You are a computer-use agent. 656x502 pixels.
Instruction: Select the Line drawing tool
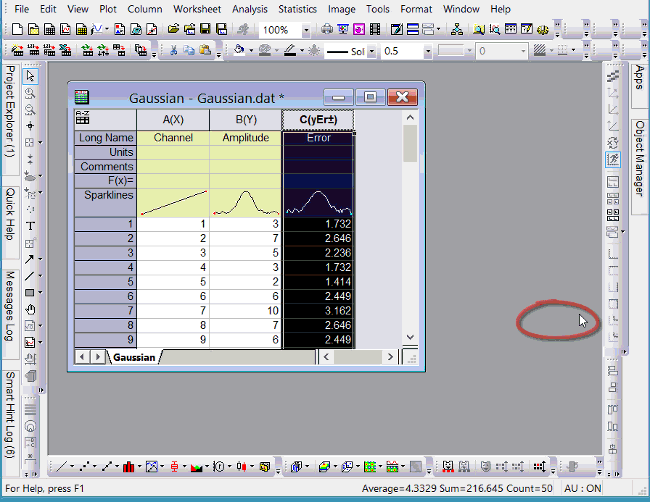29,276
